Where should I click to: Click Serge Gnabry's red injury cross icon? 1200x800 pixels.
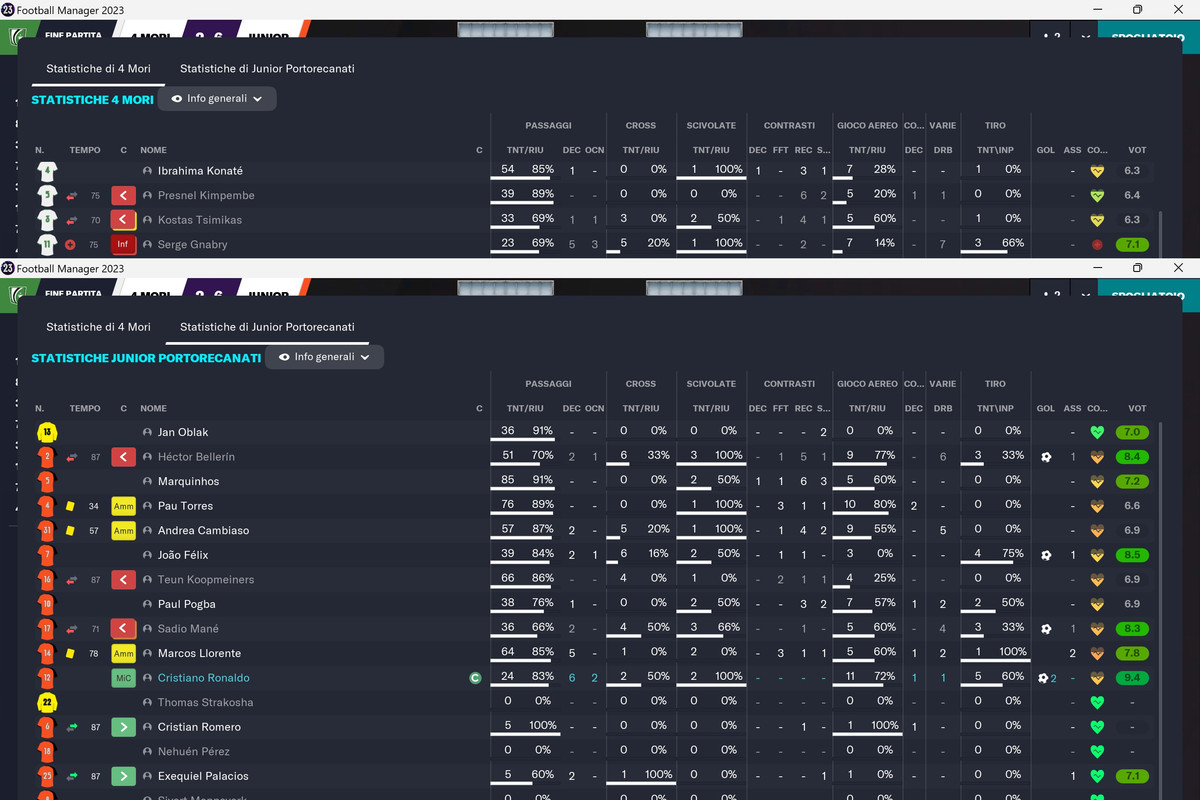(70, 245)
